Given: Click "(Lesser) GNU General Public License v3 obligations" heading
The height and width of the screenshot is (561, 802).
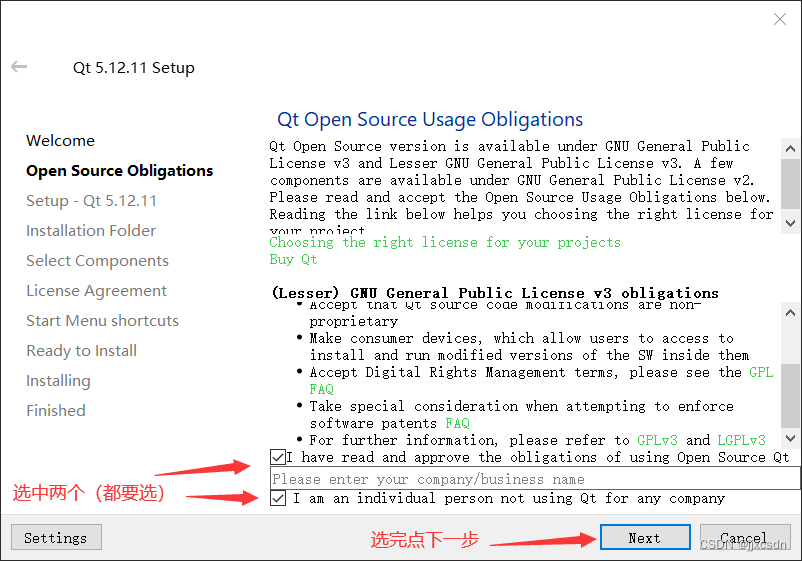Looking at the screenshot, I should click(495, 293).
